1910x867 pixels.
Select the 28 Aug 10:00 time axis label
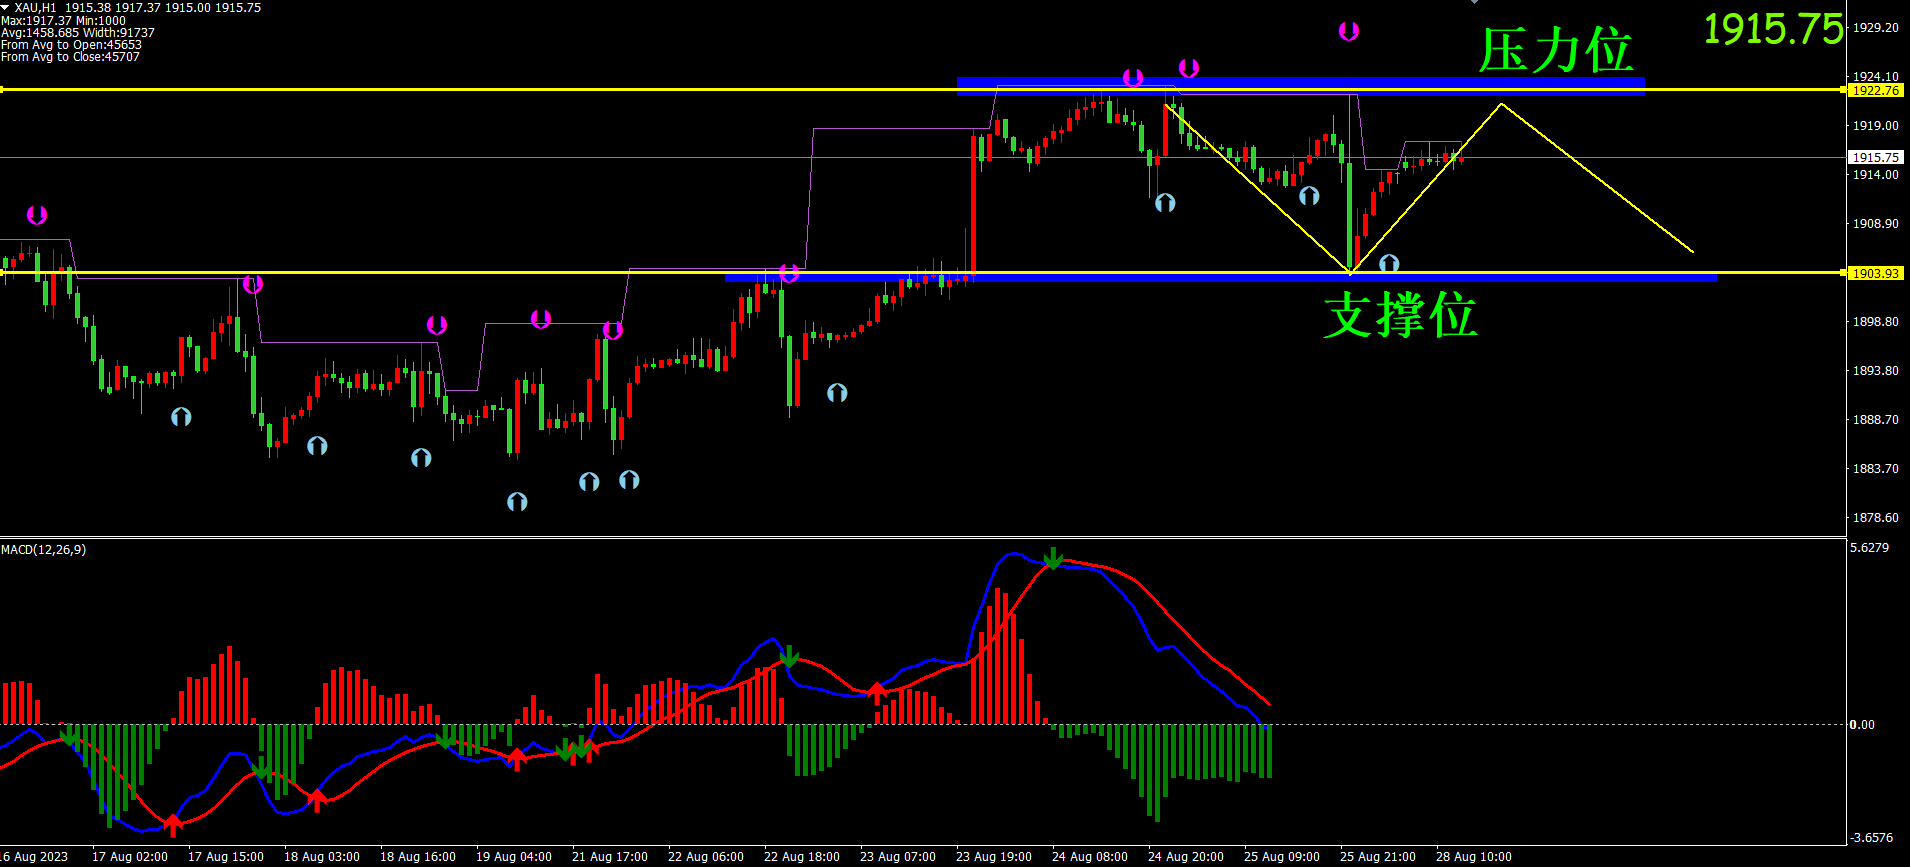click(1473, 857)
